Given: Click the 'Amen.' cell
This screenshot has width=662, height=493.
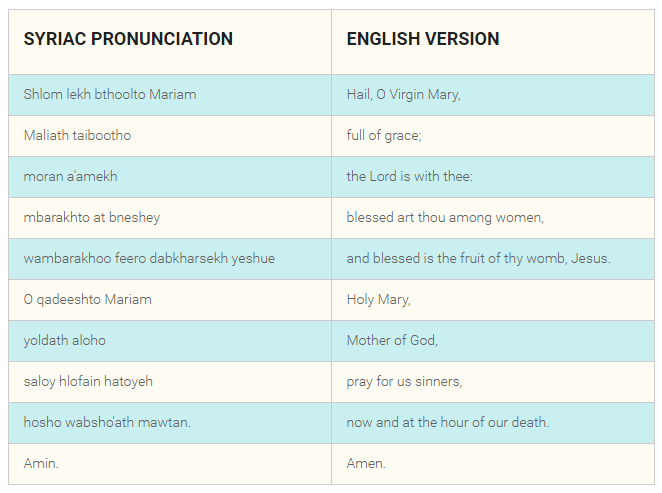Looking at the screenshot, I should pyautogui.click(x=366, y=463).
